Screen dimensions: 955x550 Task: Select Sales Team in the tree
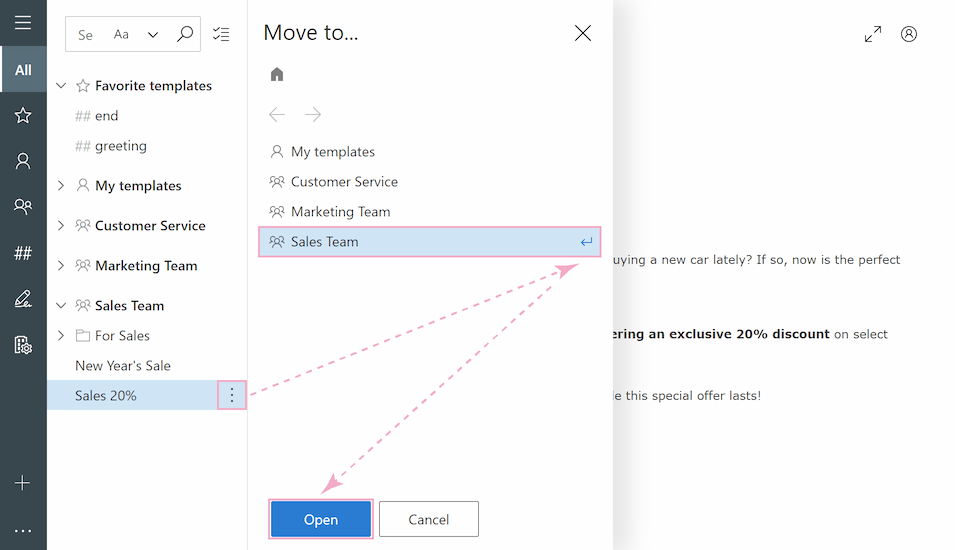pos(129,305)
